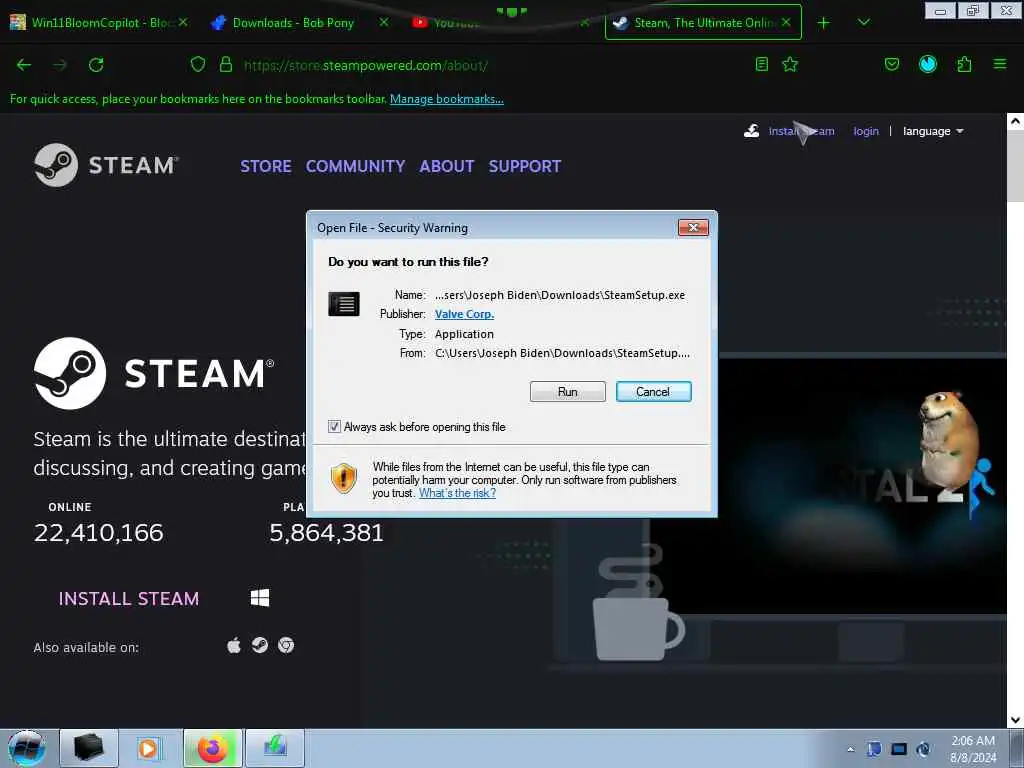Open the extensions puzzle icon

pos(964,64)
